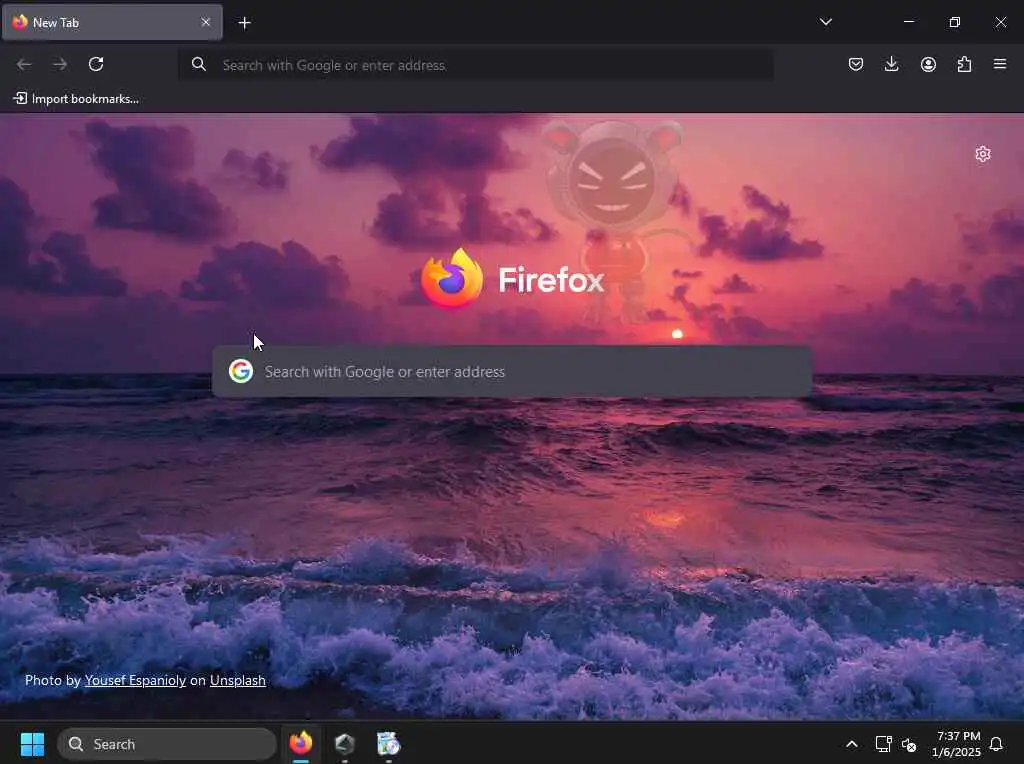The height and width of the screenshot is (764, 1024).
Task: Open the Downloads panel
Action: (x=891, y=64)
